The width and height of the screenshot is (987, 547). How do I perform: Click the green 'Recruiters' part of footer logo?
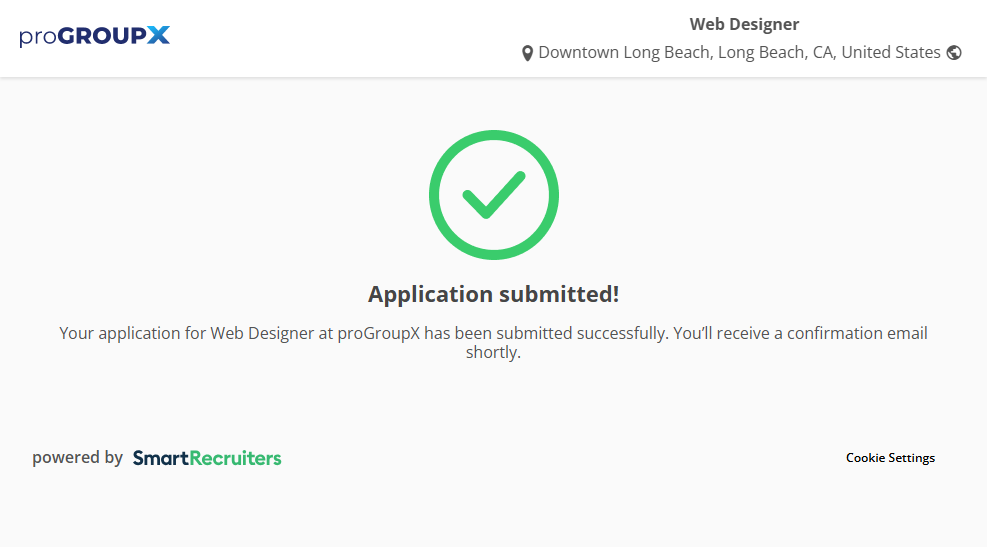[x=235, y=458]
